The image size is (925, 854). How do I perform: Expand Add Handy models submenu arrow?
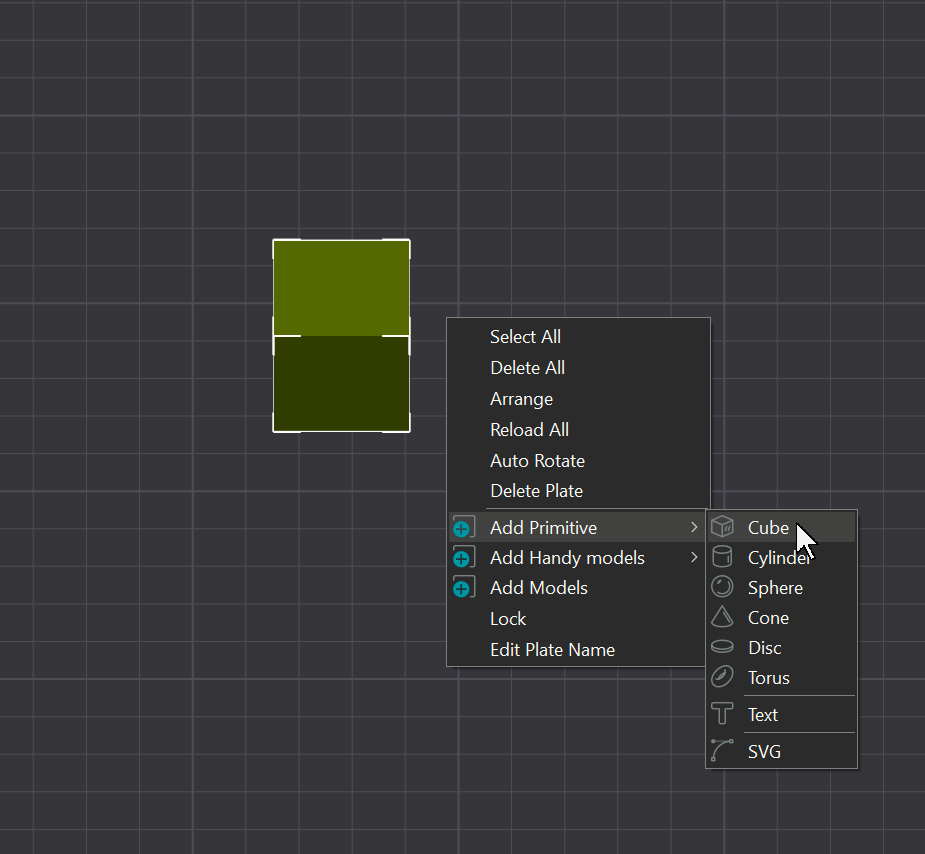click(694, 557)
